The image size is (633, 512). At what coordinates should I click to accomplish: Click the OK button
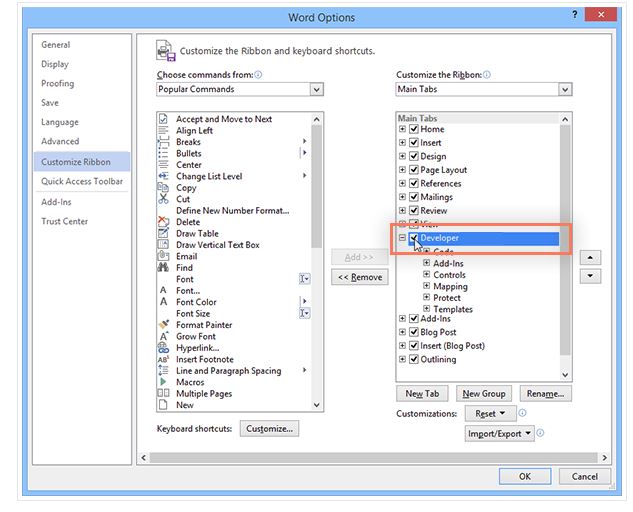pos(525,476)
